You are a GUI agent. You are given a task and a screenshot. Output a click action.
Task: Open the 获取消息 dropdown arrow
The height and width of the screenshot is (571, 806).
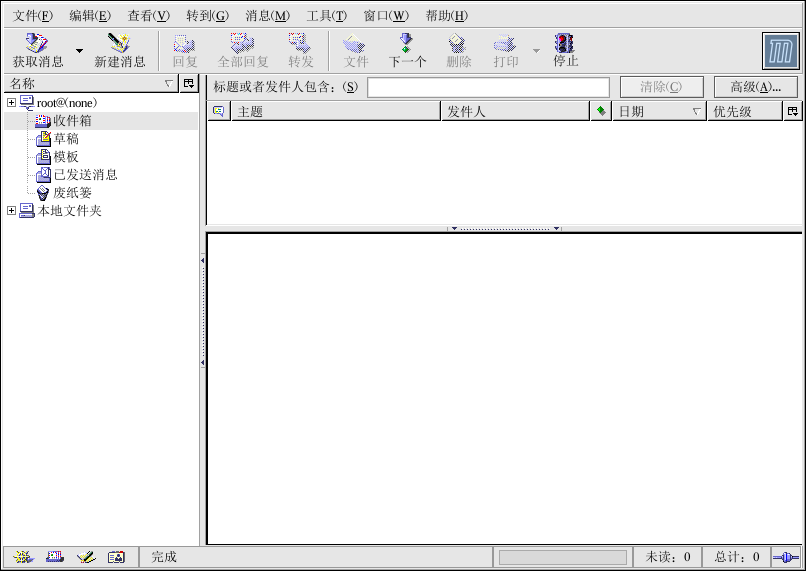tap(79, 49)
